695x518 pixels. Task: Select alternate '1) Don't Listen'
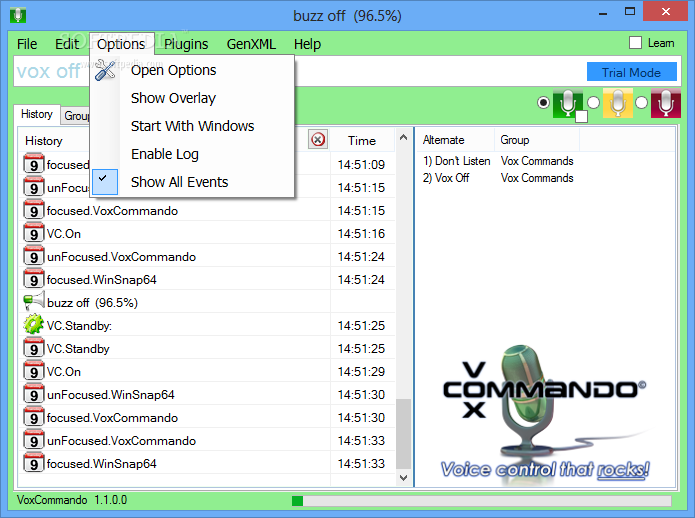click(457, 161)
